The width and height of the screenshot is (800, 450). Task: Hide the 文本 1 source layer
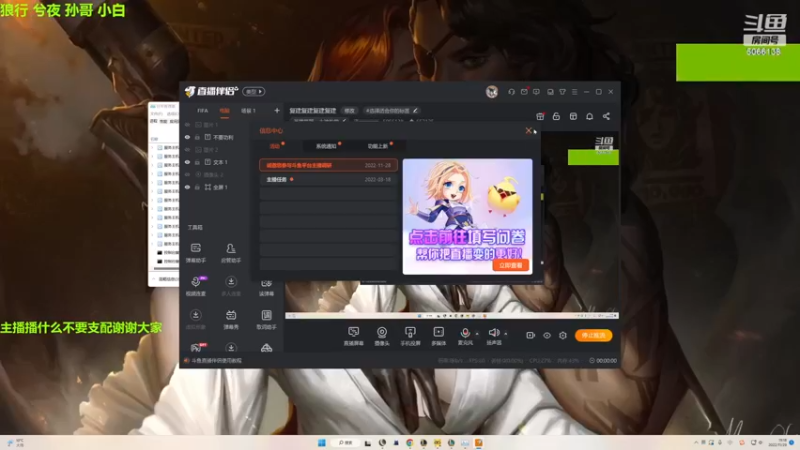(187, 162)
